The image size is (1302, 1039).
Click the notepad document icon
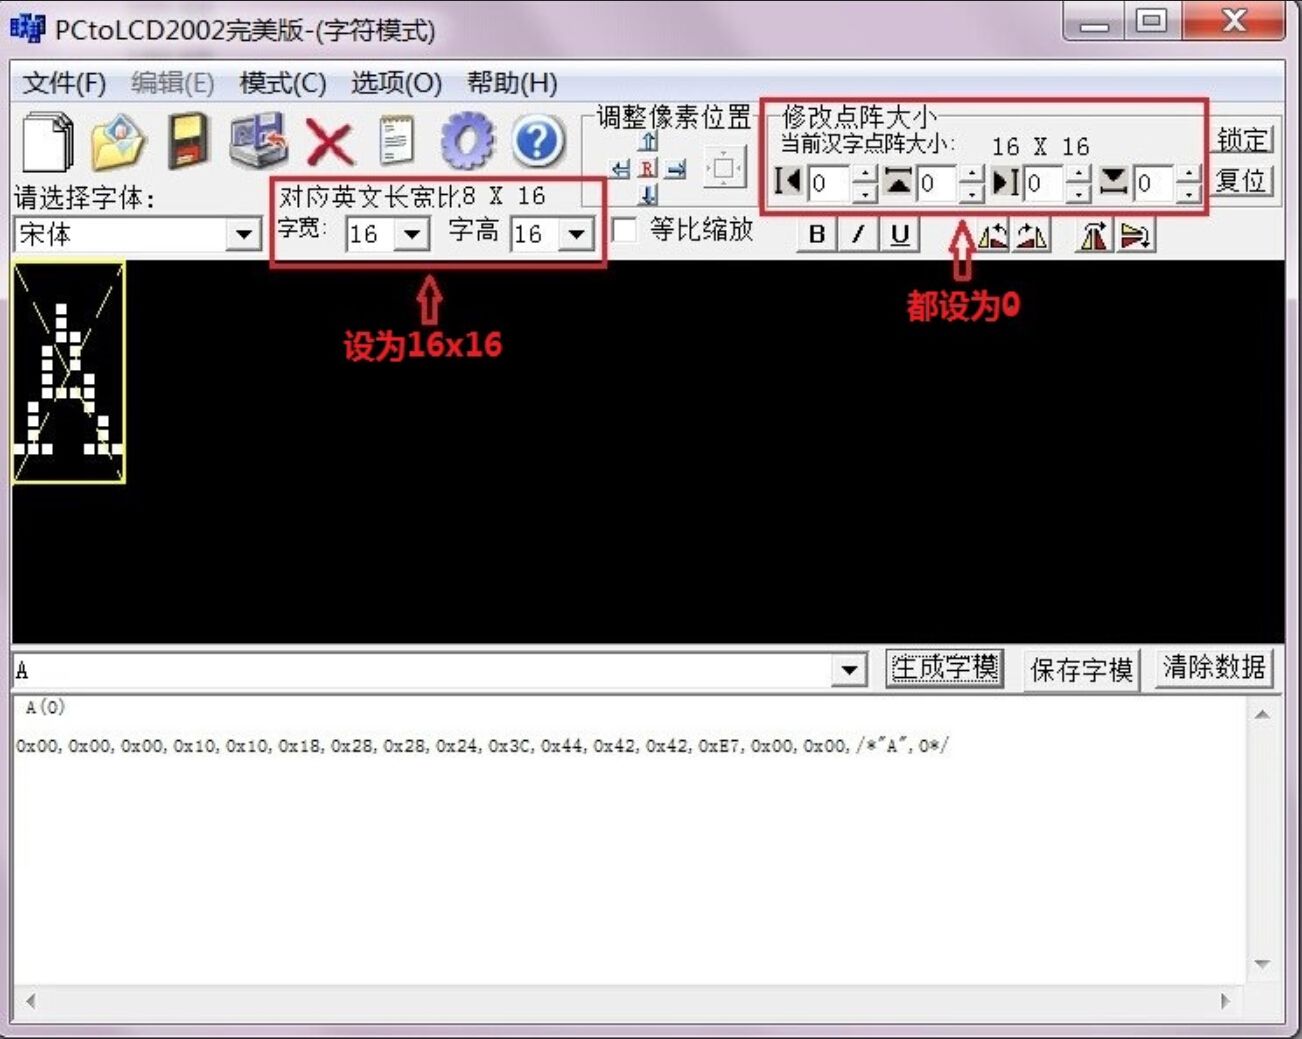tap(397, 141)
